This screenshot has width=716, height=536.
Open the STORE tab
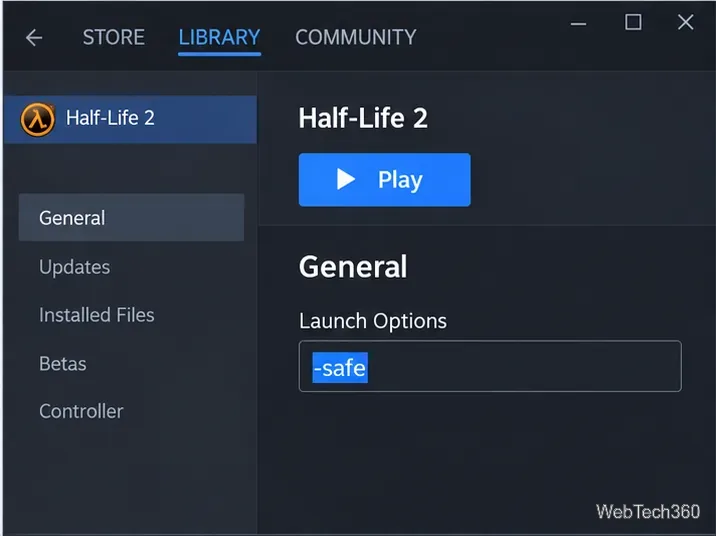pos(113,37)
